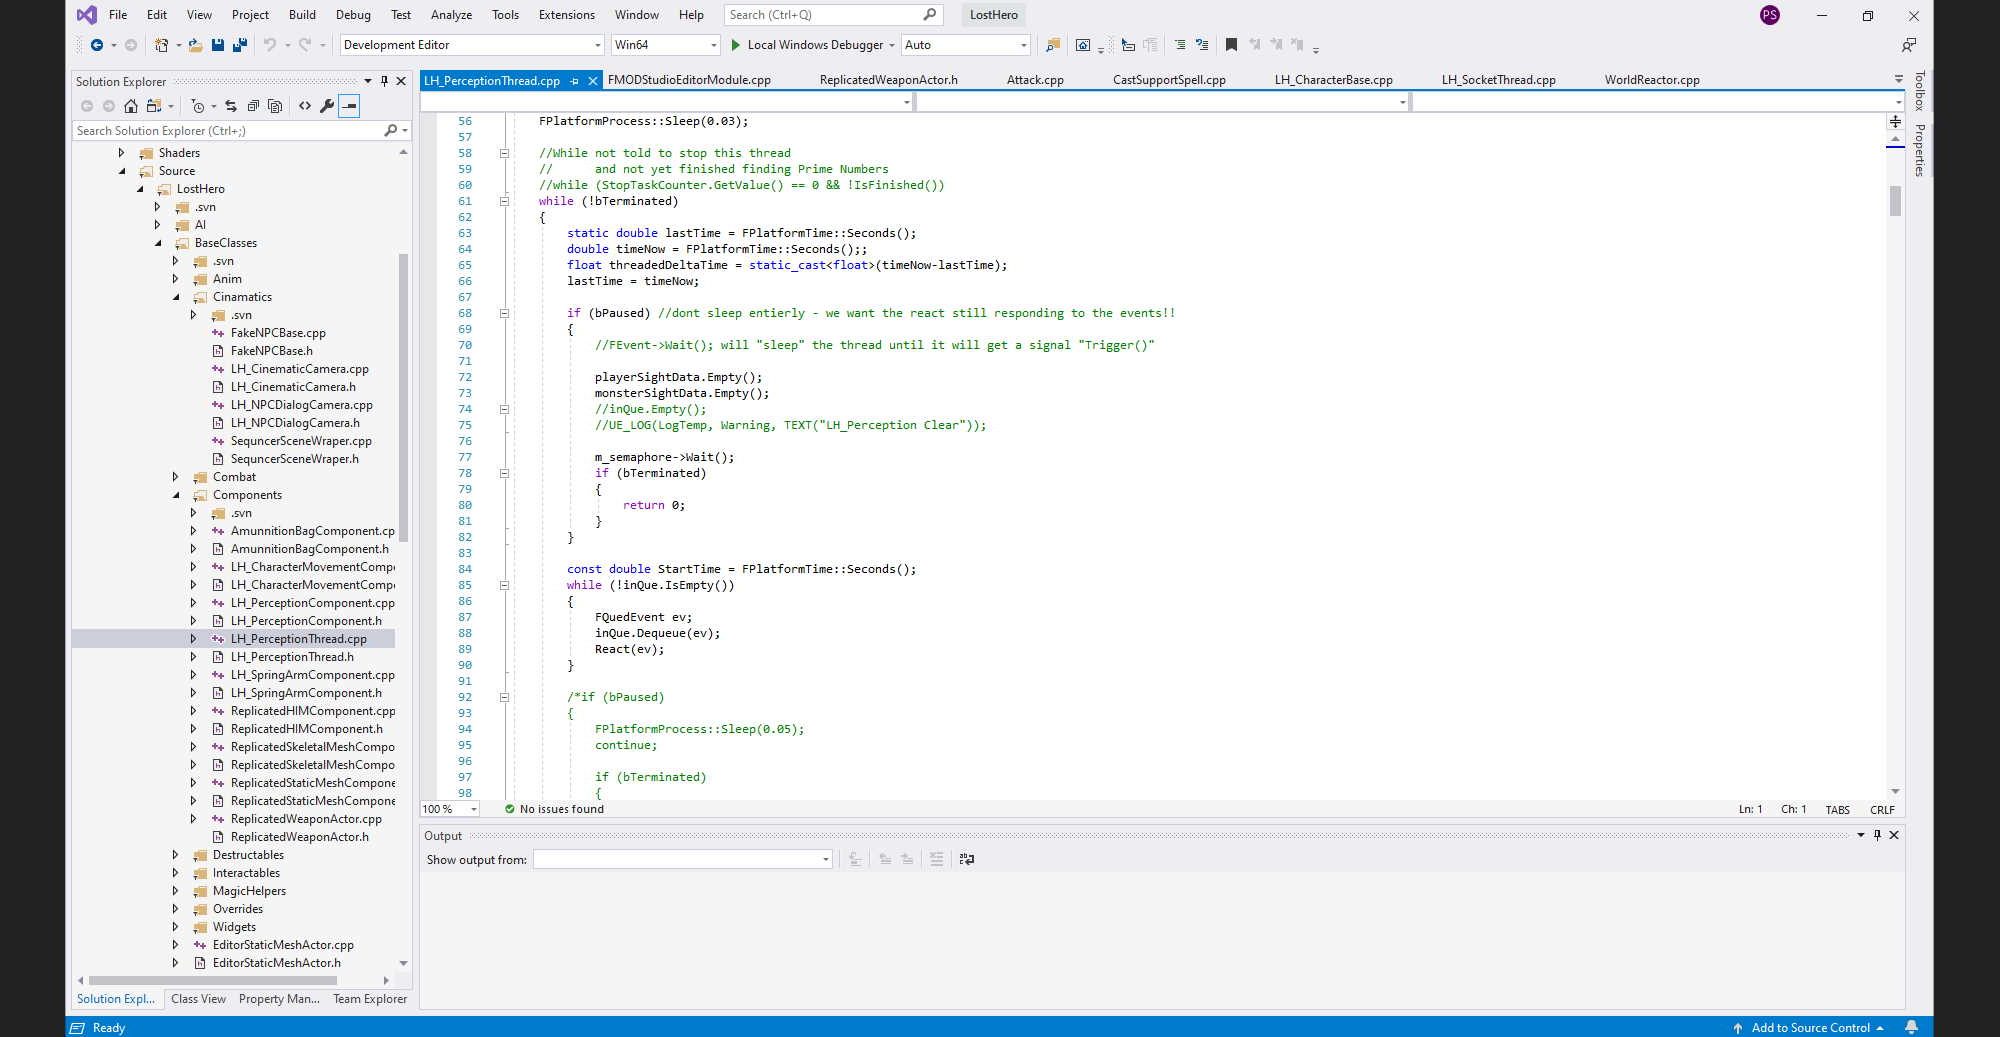This screenshot has width=2000, height=1037.
Task: Click the Home icon in Solution Explorer
Action: tap(131, 106)
